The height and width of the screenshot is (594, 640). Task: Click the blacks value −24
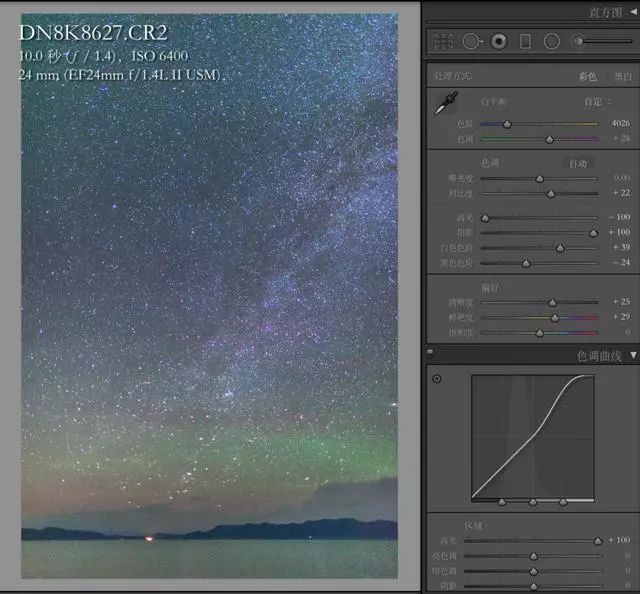[x=622, y=263]
